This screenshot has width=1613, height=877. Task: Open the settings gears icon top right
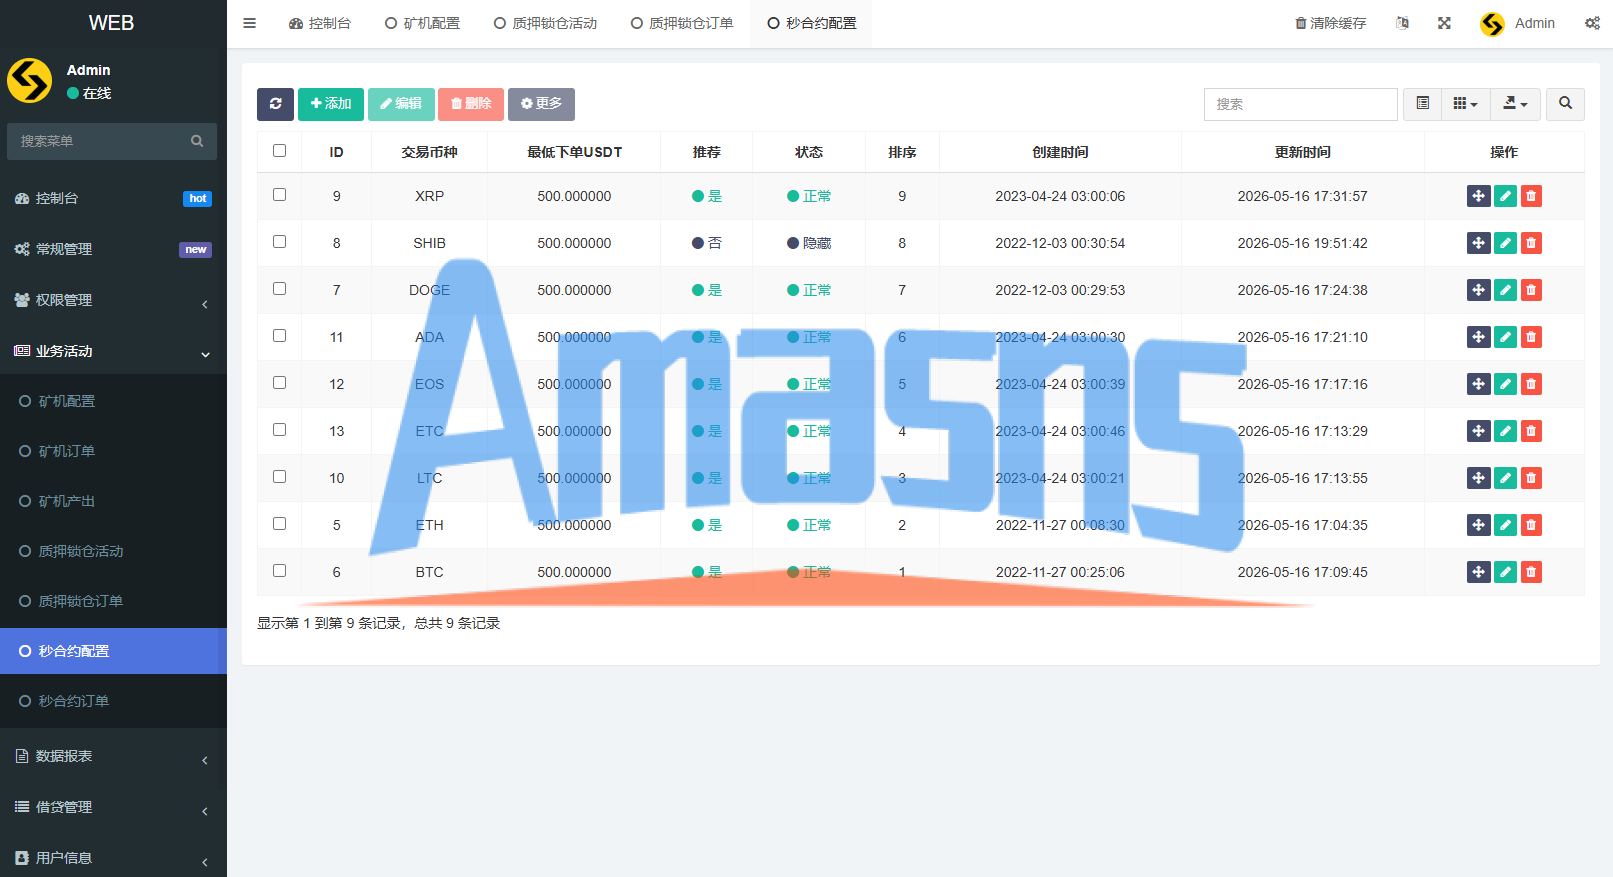[x=1592, y=23]
